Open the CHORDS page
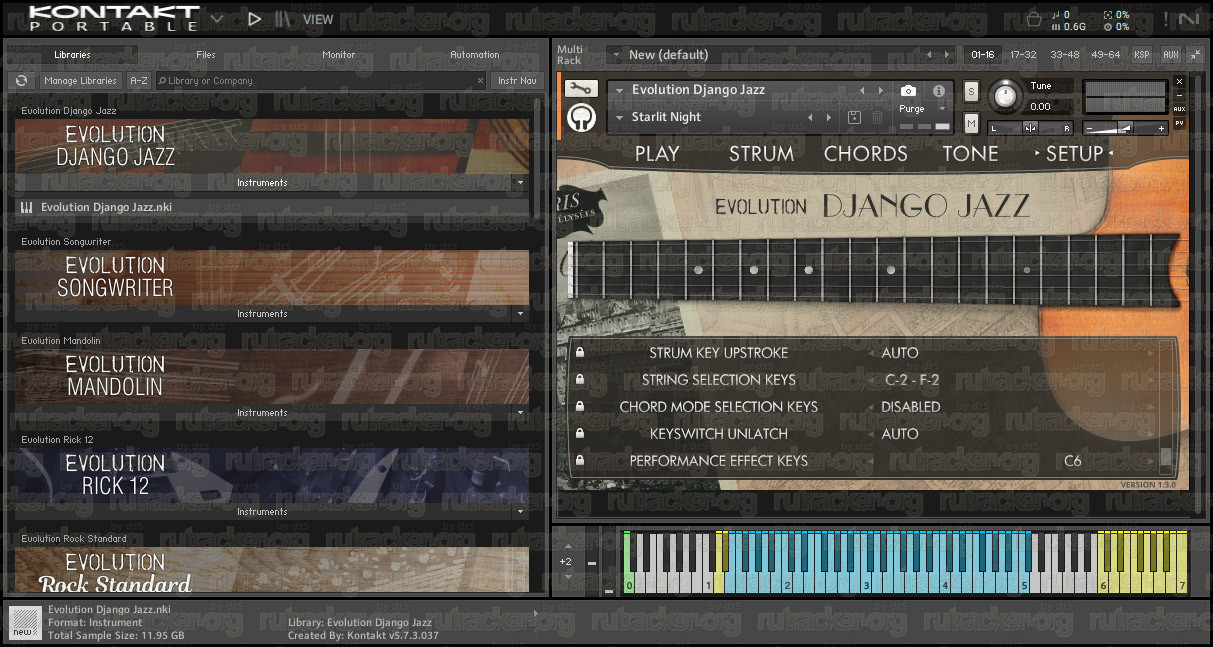The width and height of the screenshot is (1213, 647). pyautogui.click(x=865, y=154)
